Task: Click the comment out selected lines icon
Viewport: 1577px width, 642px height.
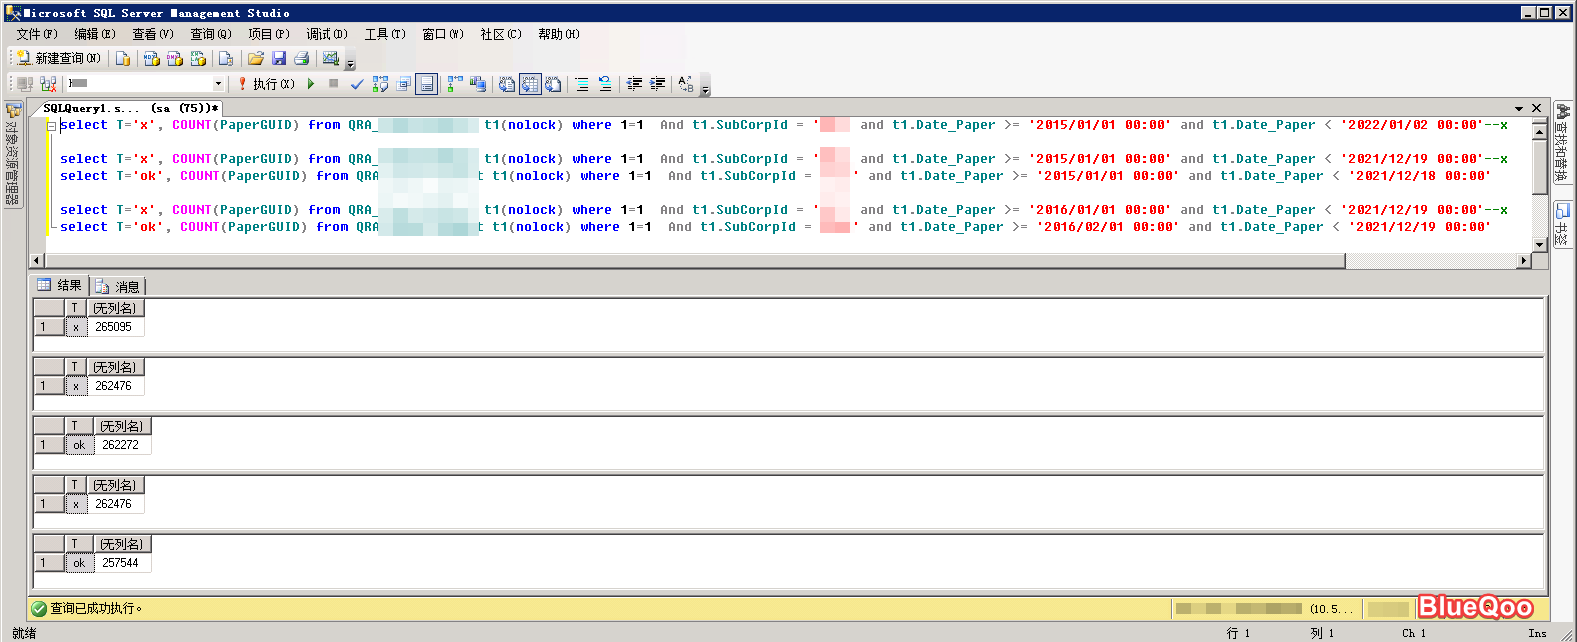Action: tap(582, 84)
